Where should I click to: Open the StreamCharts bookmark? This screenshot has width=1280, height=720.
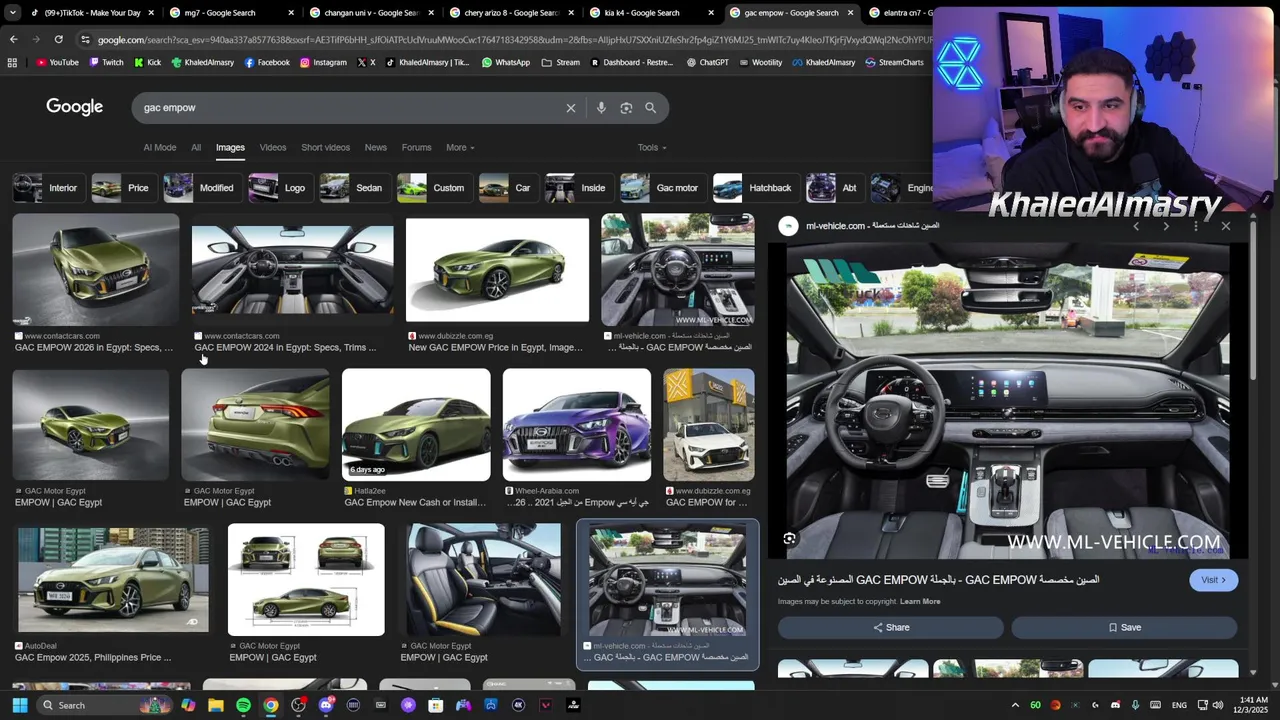[894, 62]
